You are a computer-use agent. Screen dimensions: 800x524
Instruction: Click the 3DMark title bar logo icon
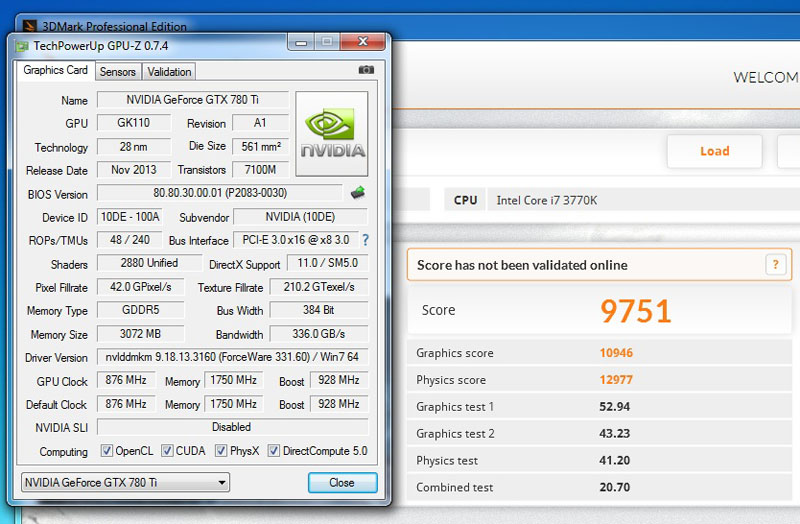coord(30,26)
